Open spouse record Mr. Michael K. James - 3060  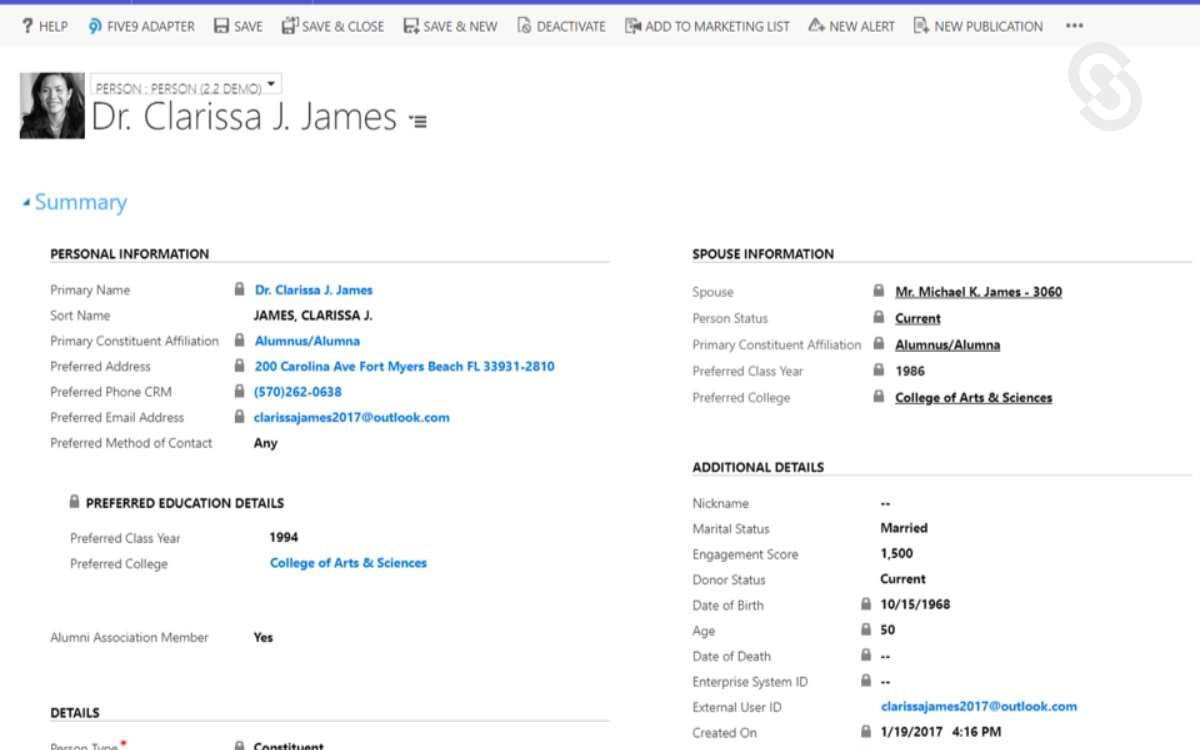pos(980,291)
